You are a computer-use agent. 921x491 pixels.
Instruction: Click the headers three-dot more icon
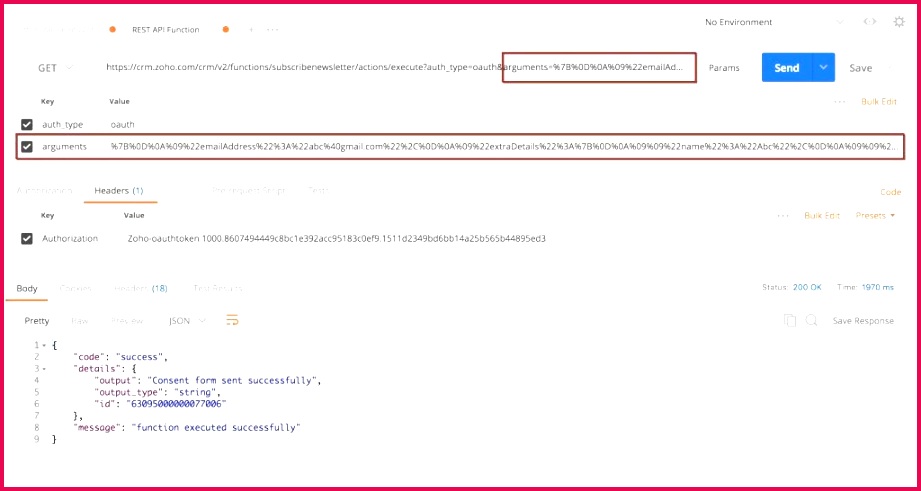pyautogui.click(x=783, y=215)
